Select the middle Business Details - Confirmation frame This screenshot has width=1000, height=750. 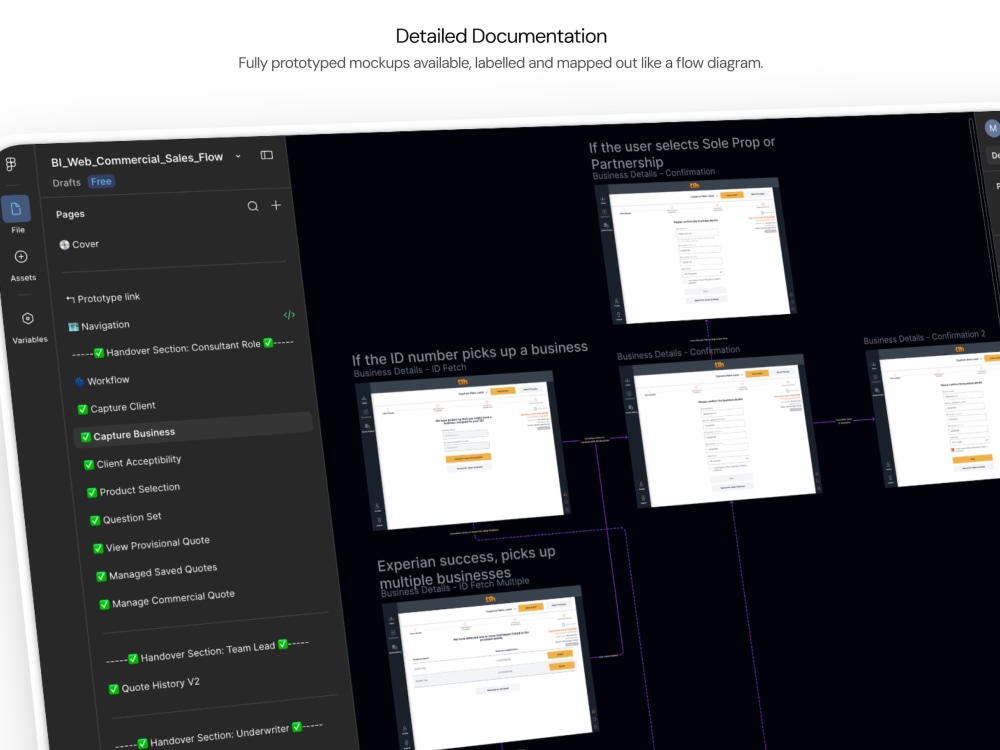tap(719, 432)
